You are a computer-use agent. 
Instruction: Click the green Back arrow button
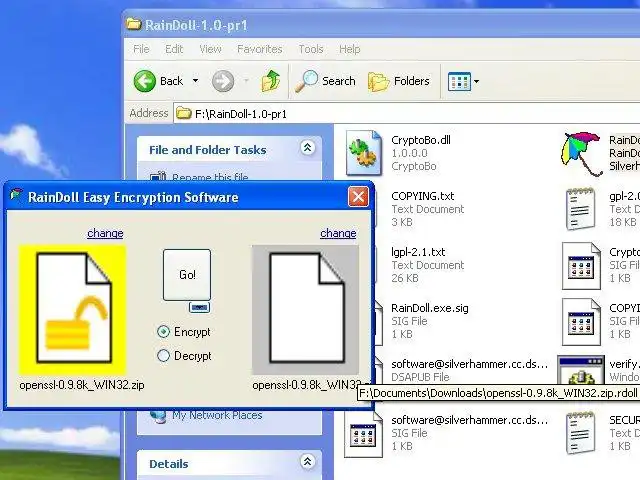(145, 81)
